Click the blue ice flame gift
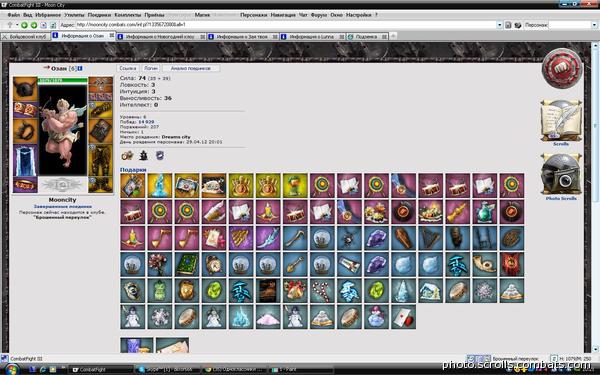The image size is (600, 375). click(x=241, y=317)
